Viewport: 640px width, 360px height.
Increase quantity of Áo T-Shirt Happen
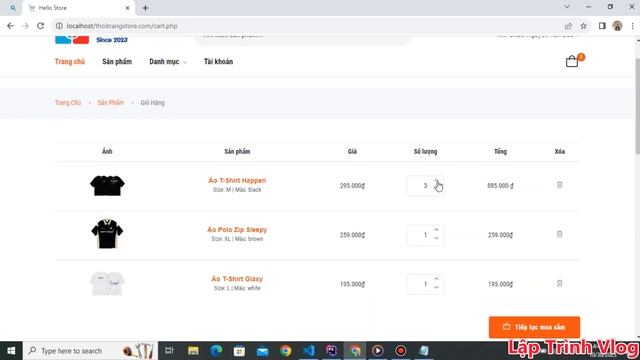point(436,181)
